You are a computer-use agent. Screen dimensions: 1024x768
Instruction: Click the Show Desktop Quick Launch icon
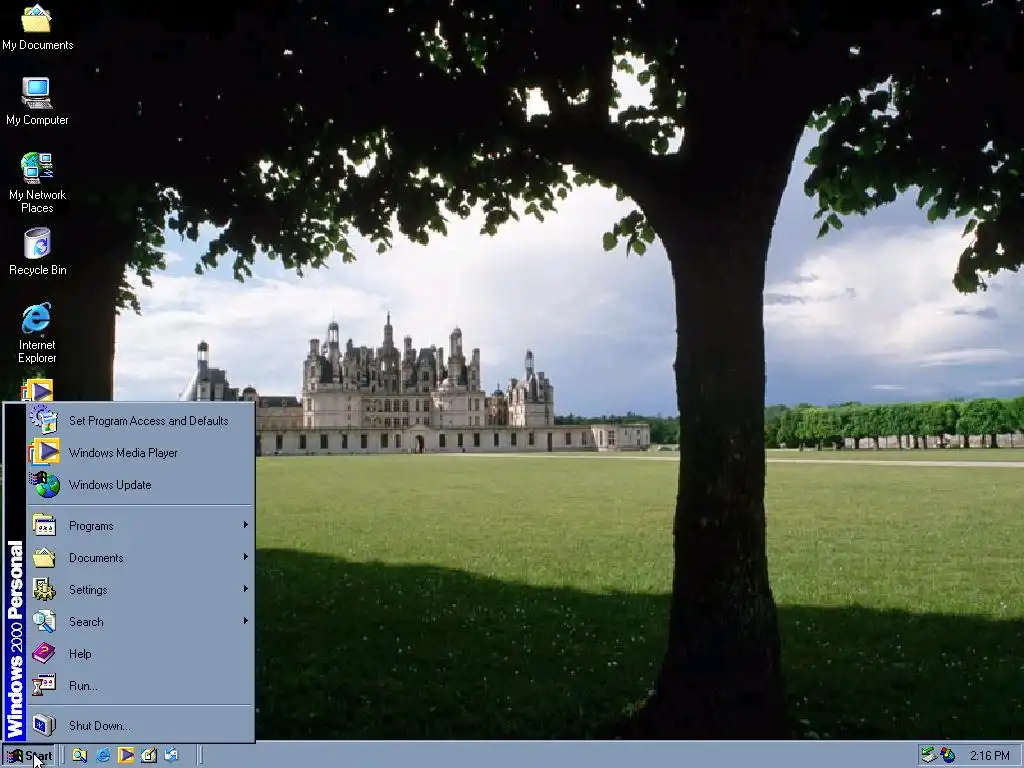tap(148, 756)
